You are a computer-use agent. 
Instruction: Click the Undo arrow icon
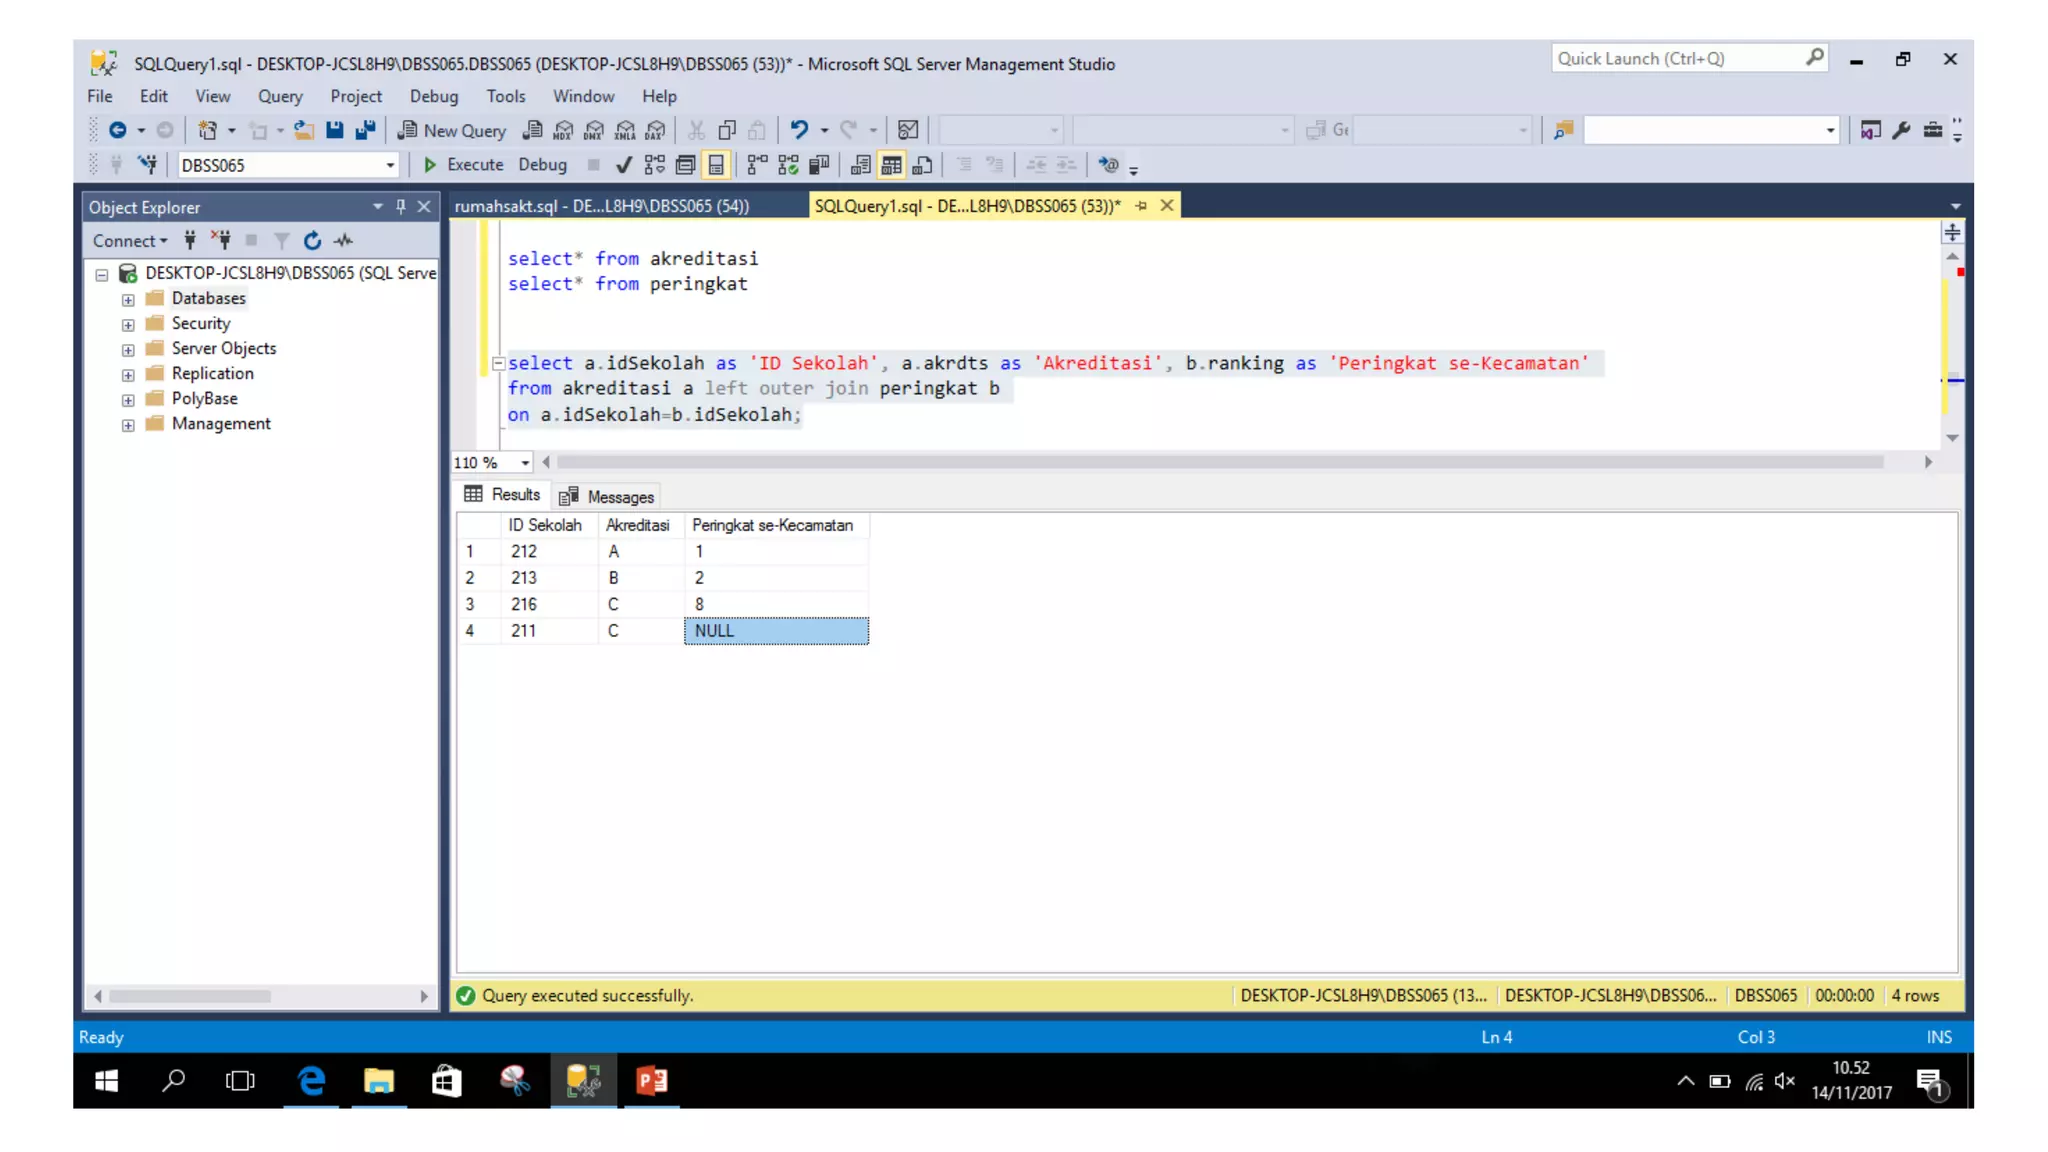(799, 130)
